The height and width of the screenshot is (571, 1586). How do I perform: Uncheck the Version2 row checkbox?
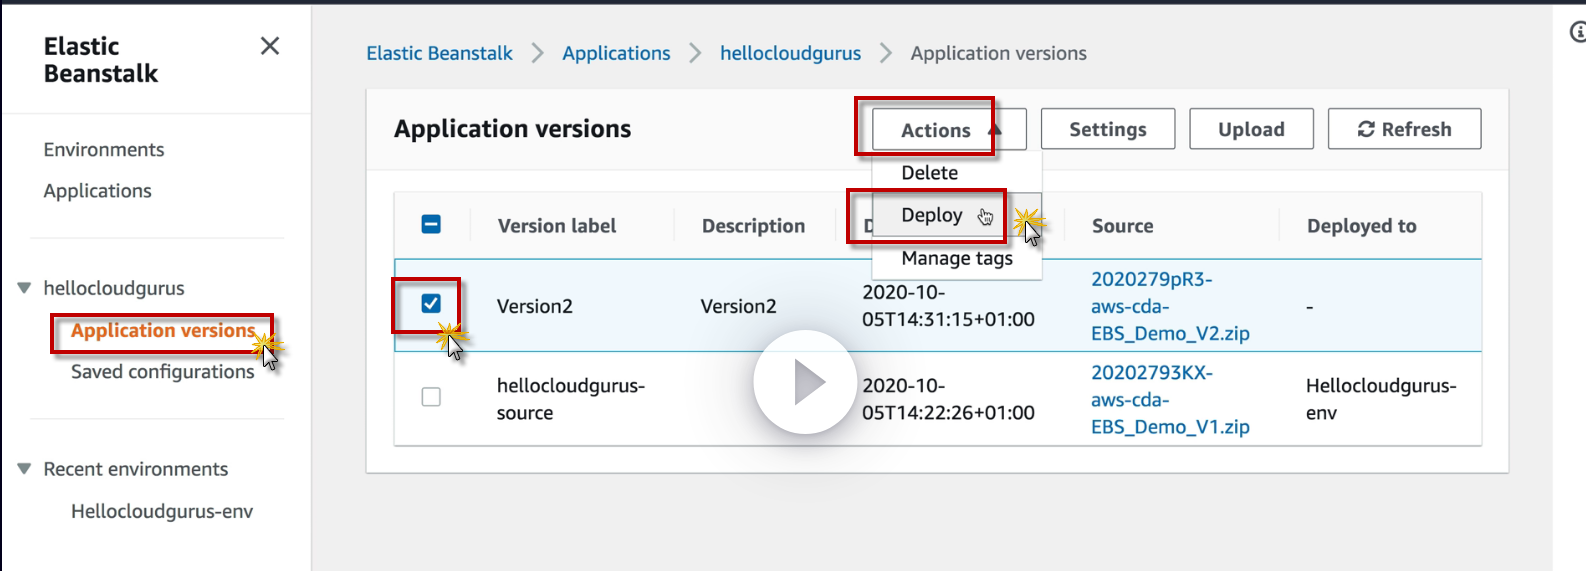click(431, 303)
